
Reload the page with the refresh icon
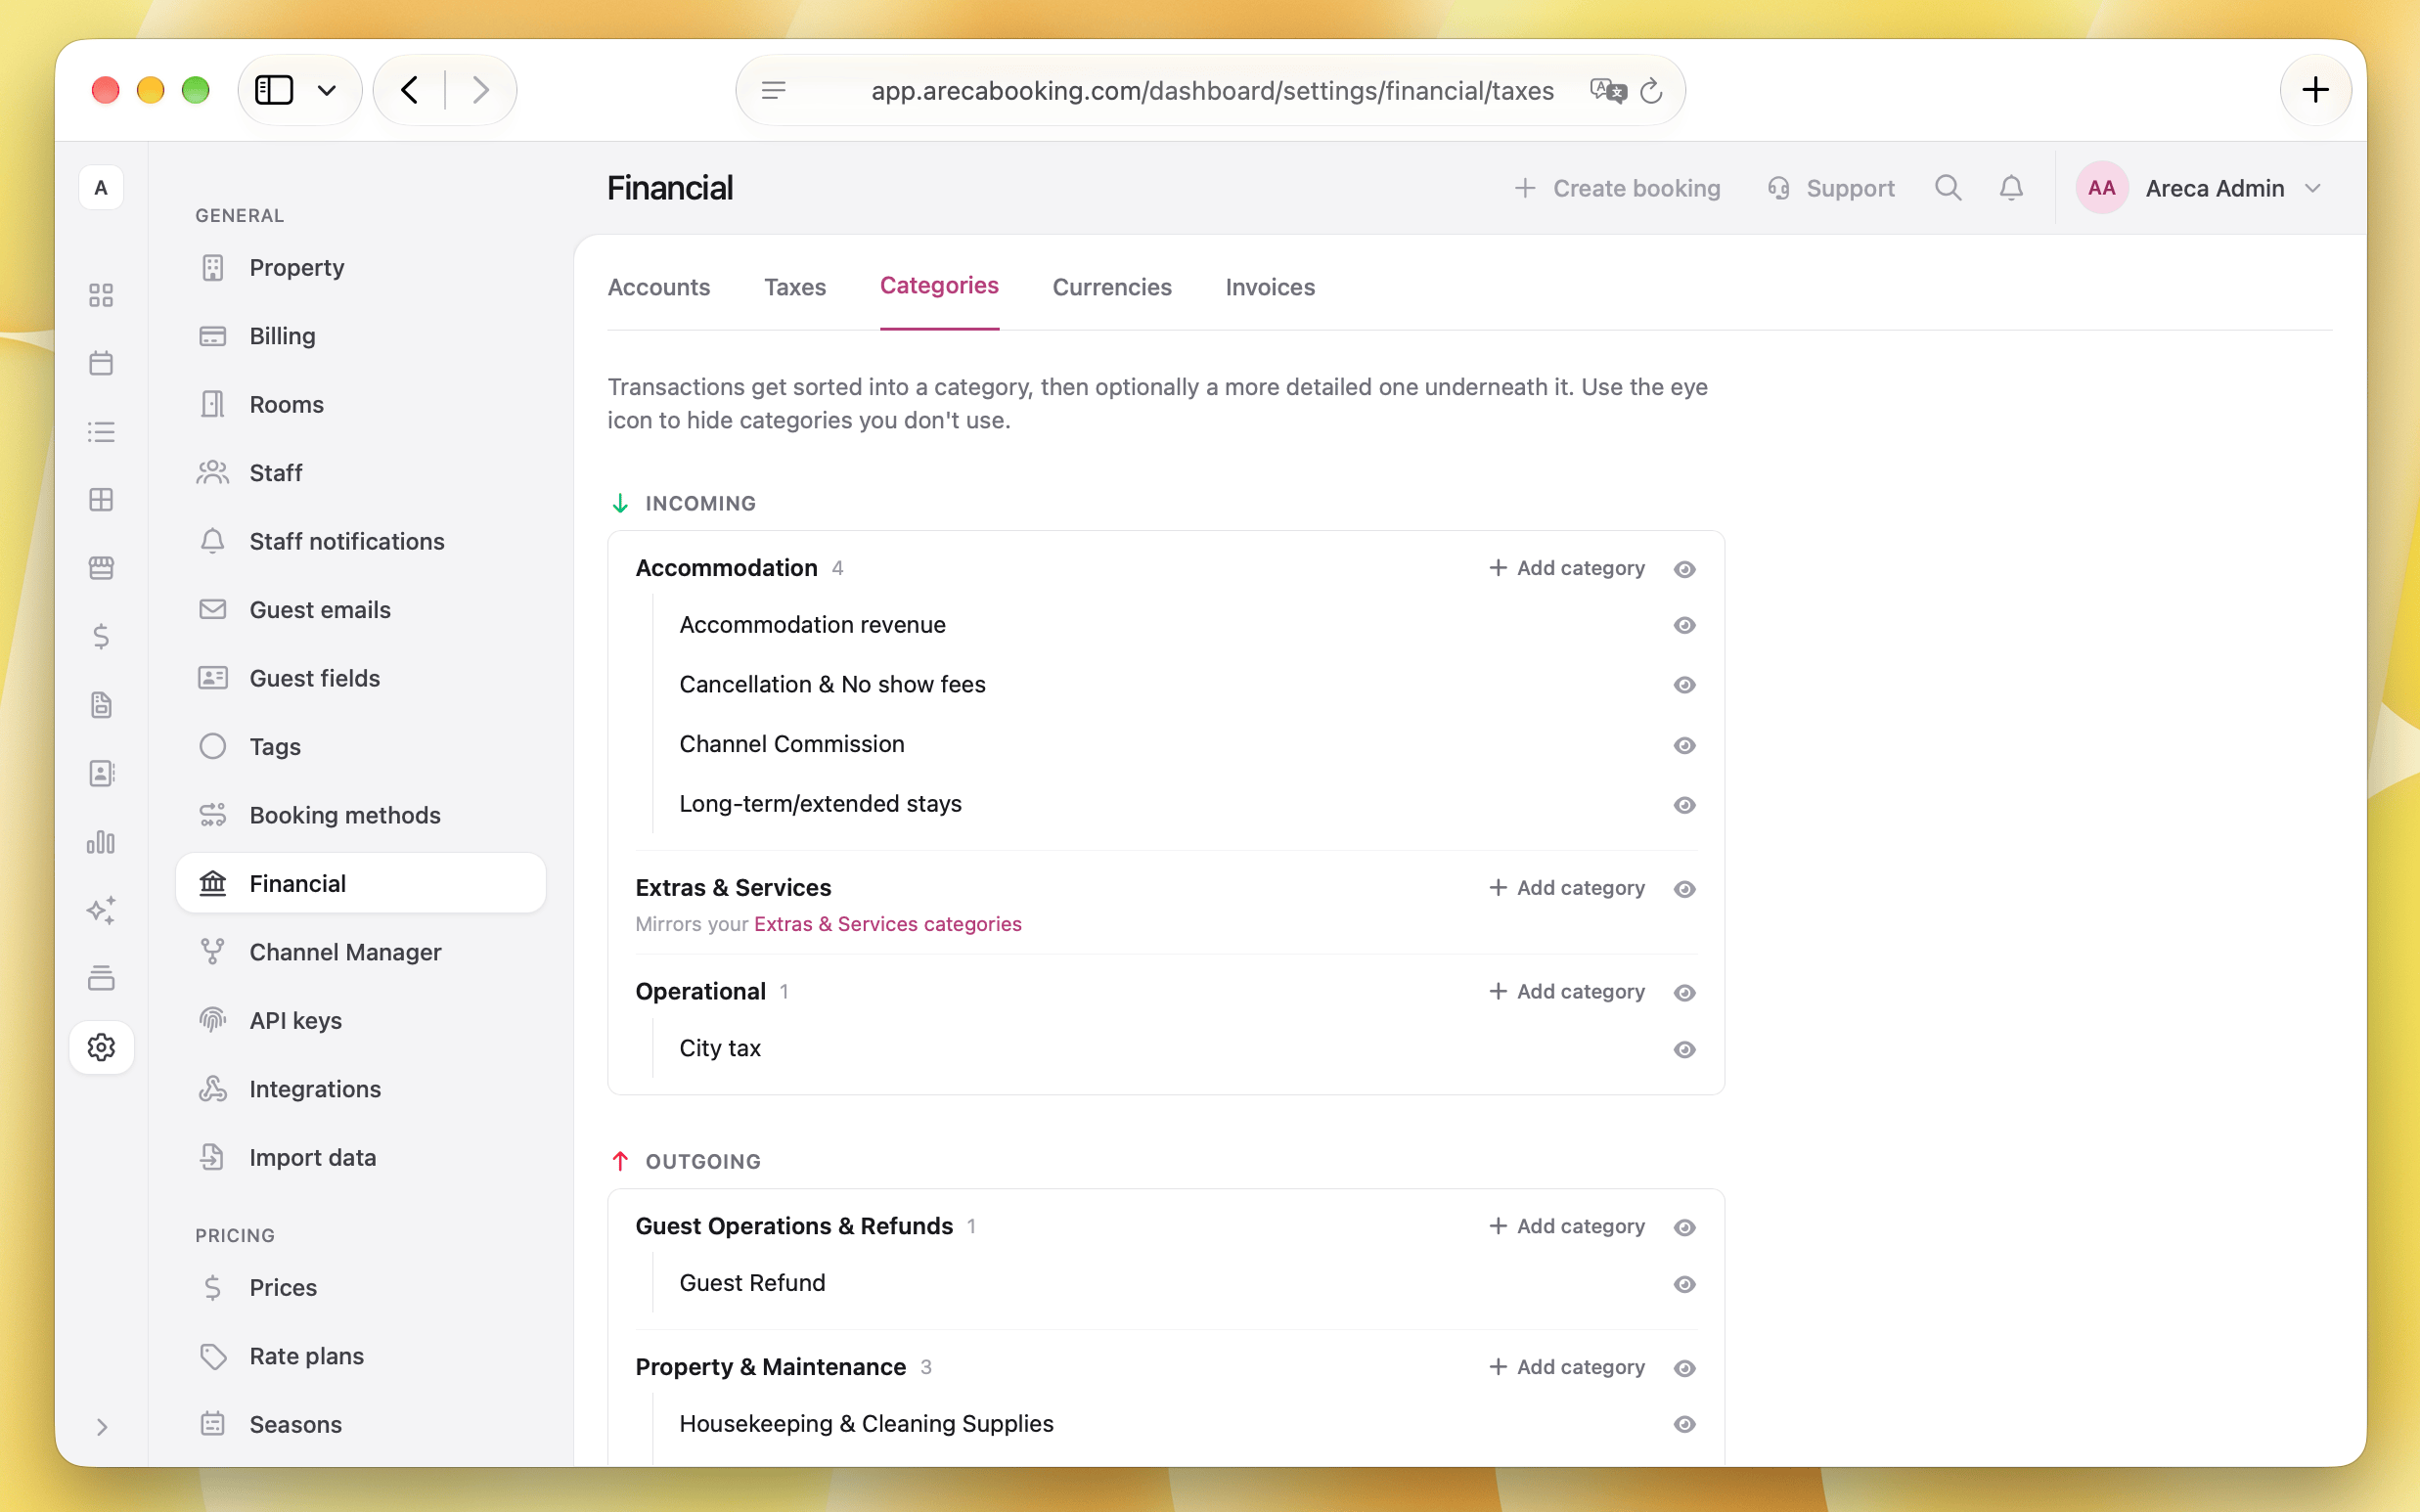coord(1652,91)
